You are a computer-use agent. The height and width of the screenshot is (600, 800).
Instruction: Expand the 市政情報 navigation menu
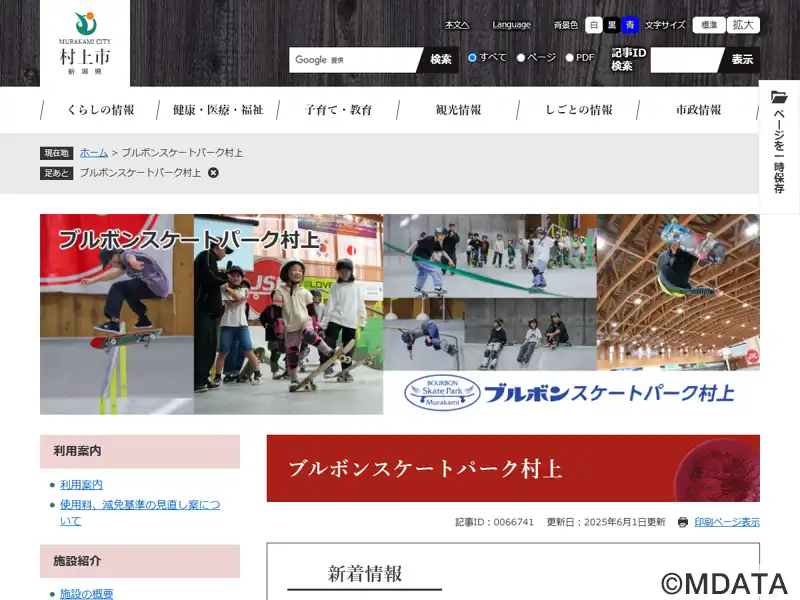point(698,110)
